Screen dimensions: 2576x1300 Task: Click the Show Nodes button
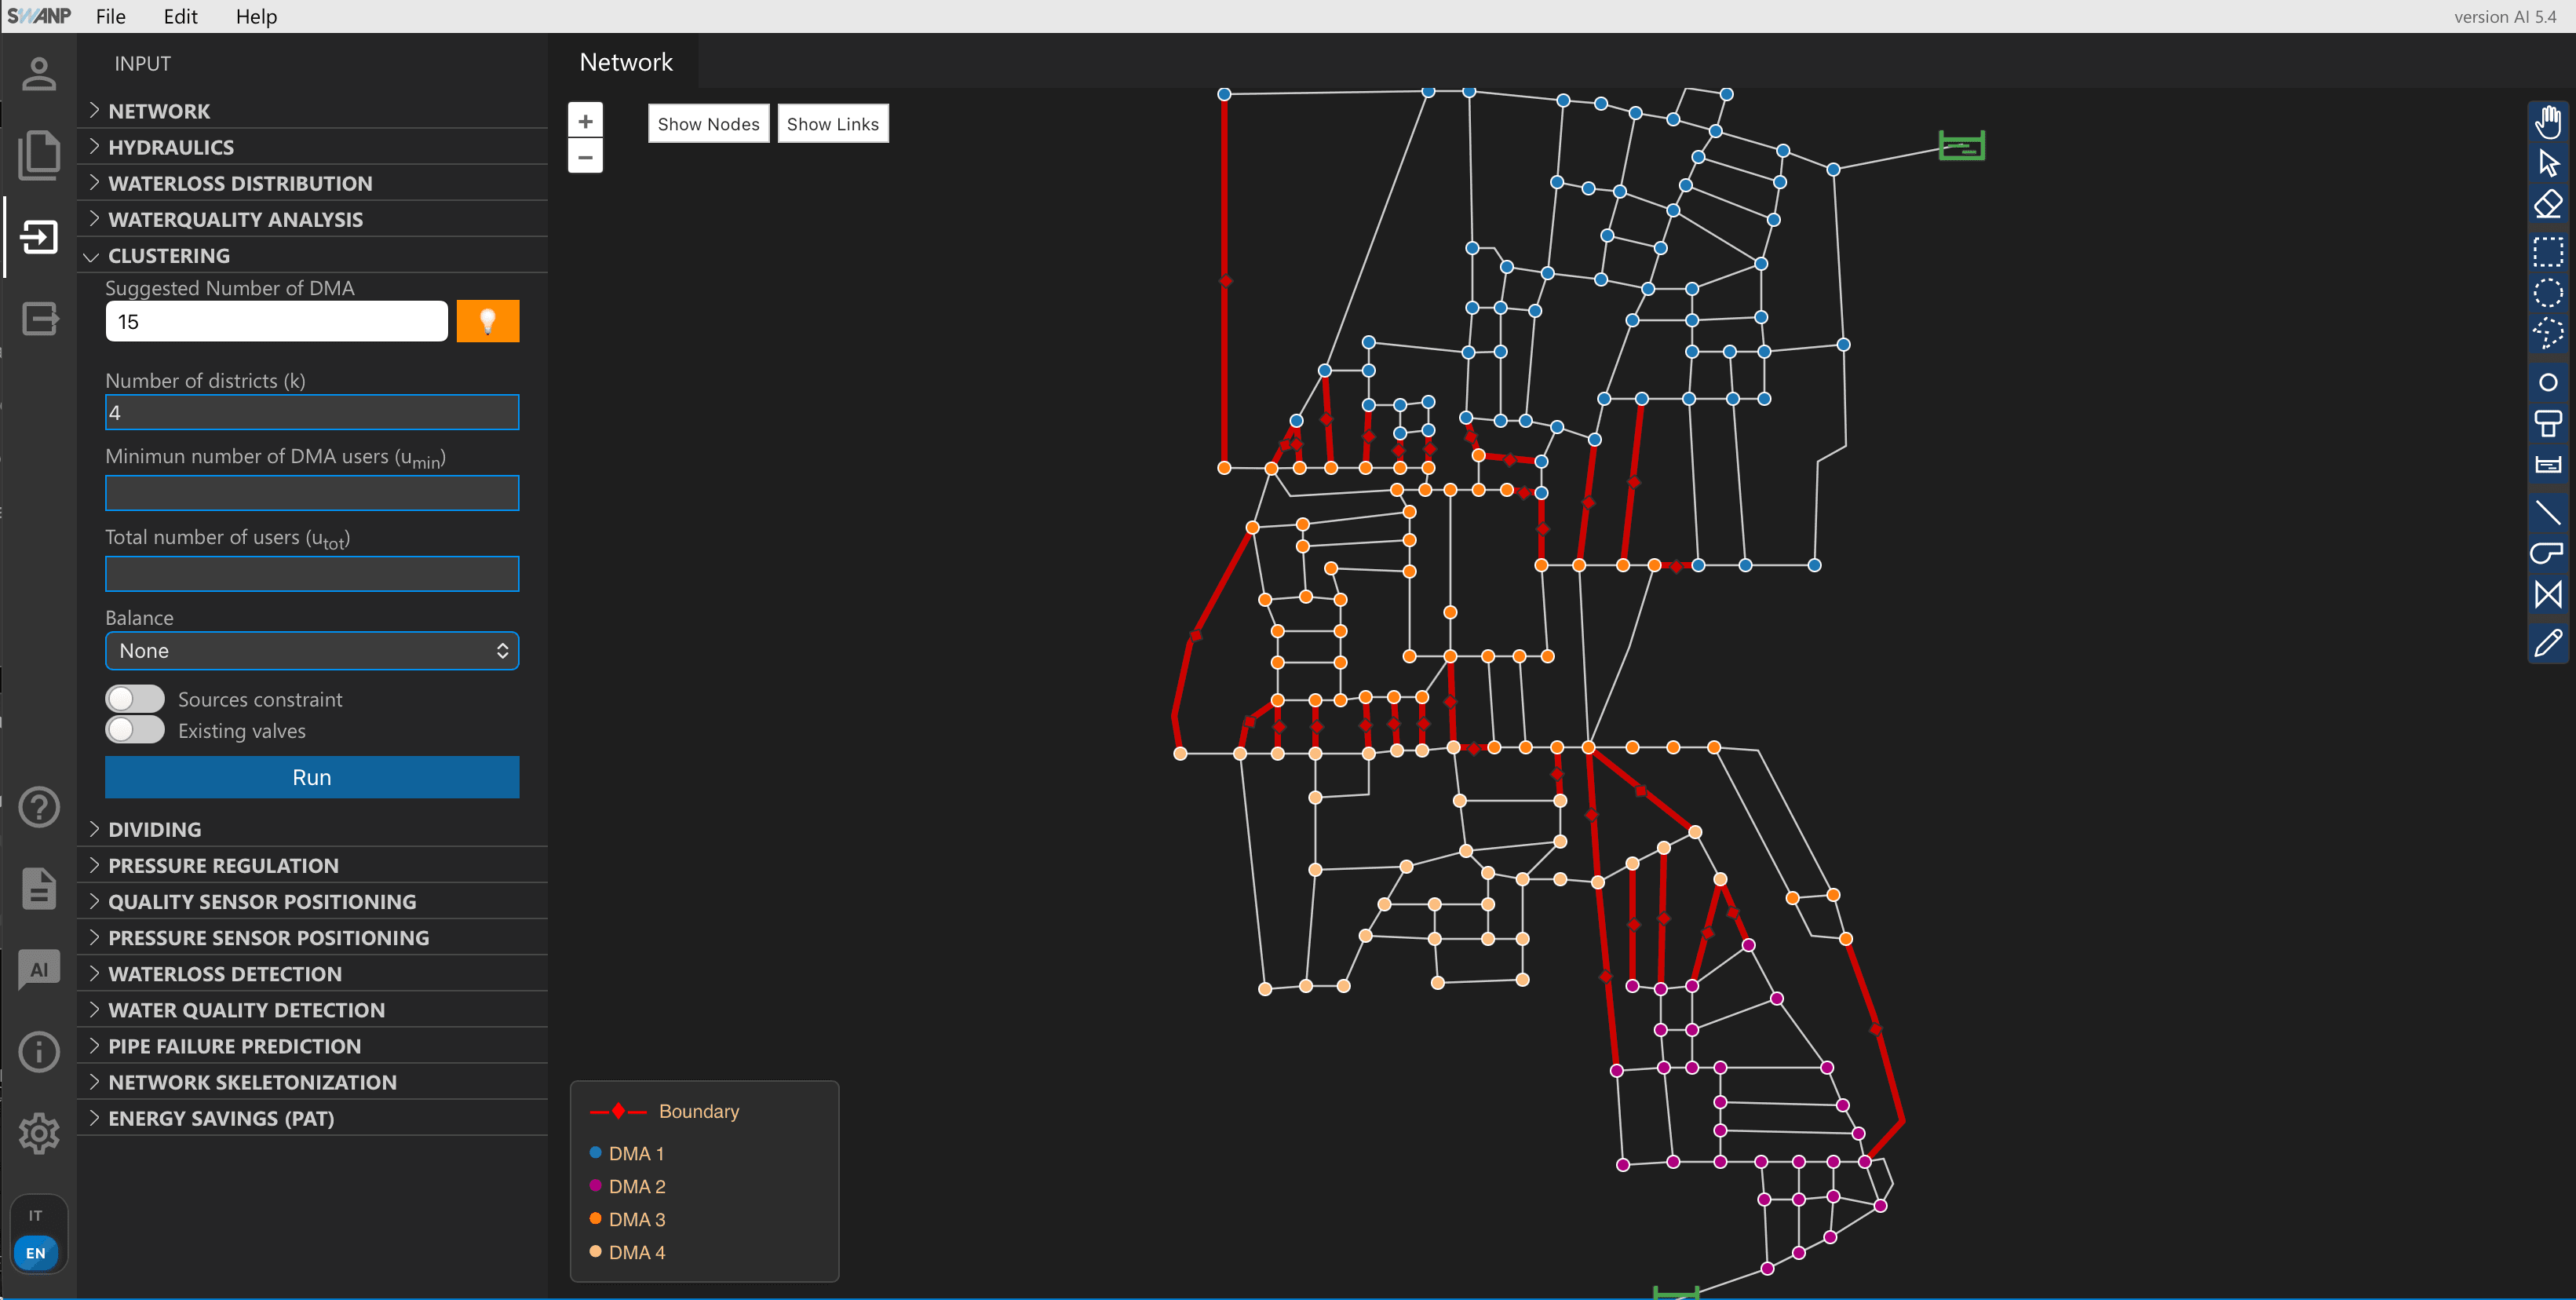pos(708,123)
